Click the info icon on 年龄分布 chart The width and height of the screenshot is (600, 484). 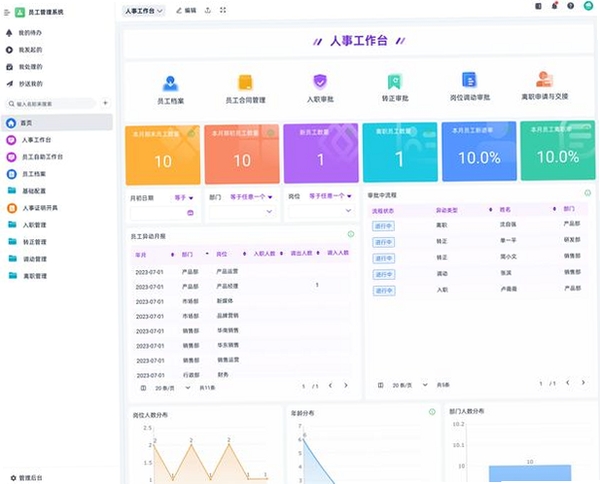point(432,412)
